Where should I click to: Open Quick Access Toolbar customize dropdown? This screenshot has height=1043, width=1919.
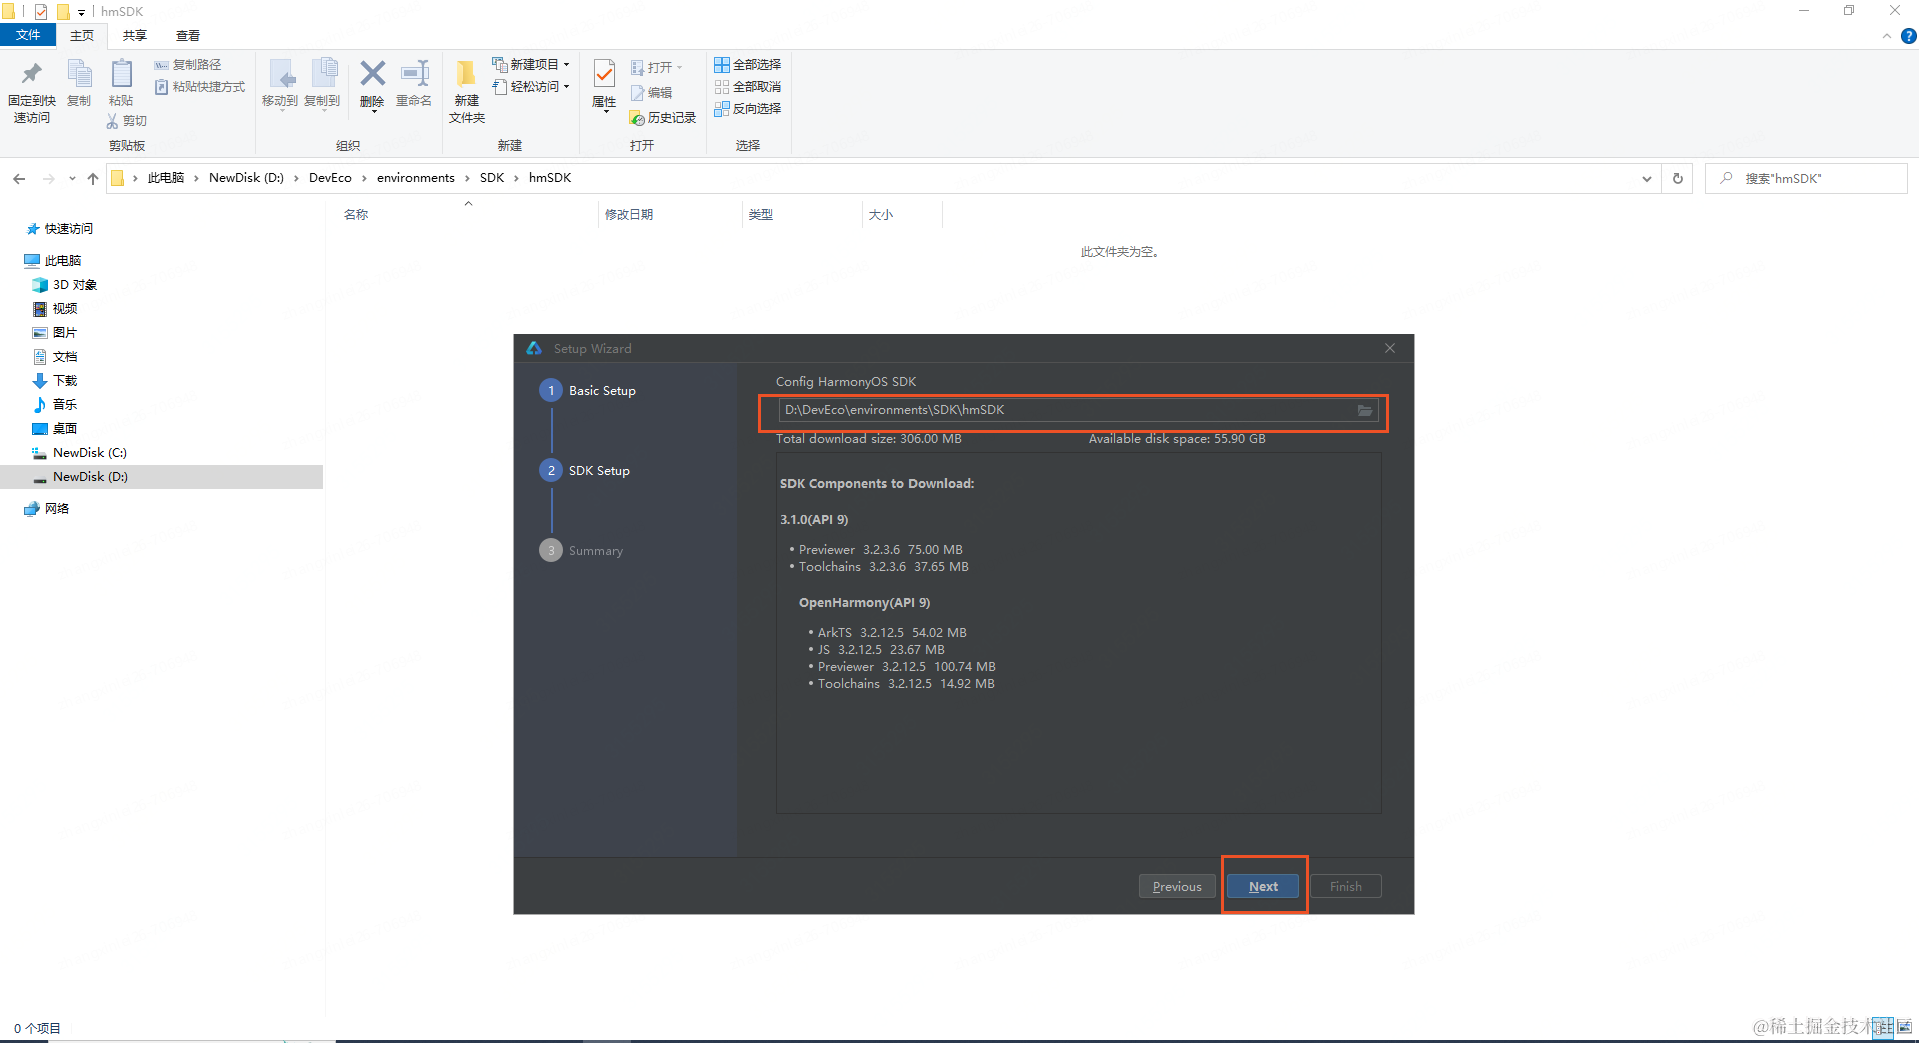[x=82, y=12]
